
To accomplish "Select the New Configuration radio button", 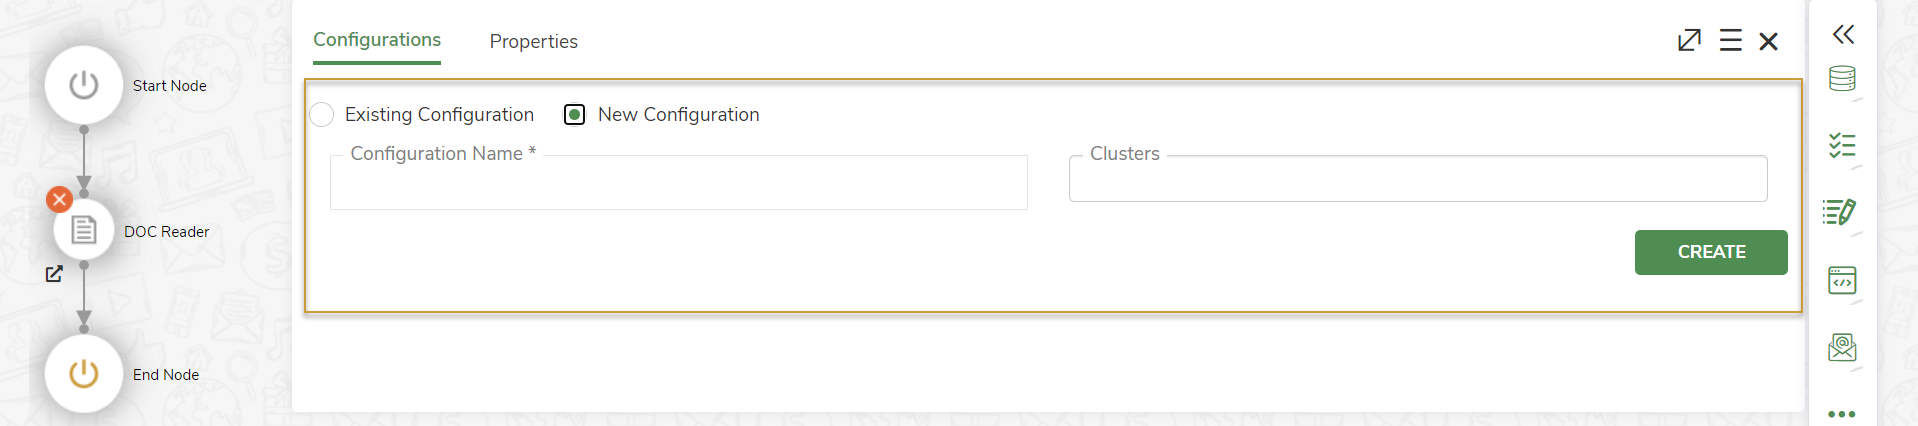I will (575, 115).
